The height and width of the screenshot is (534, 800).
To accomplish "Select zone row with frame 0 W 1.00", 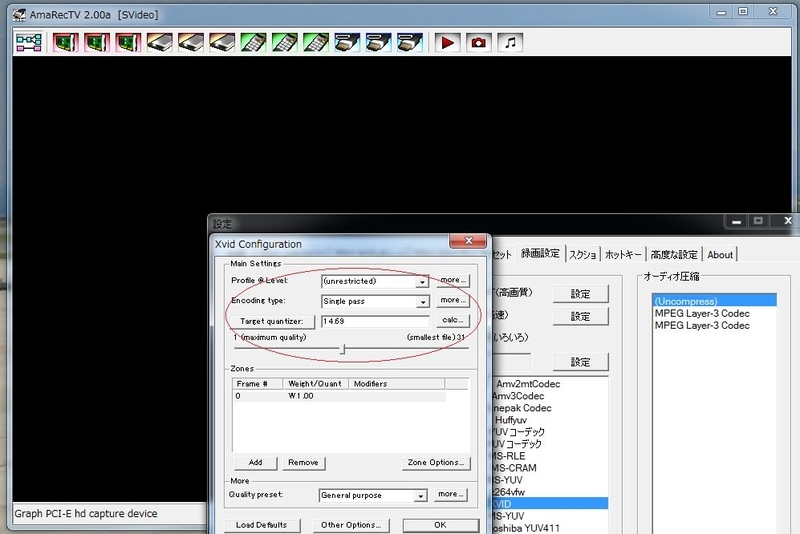I will coord(339,396).
